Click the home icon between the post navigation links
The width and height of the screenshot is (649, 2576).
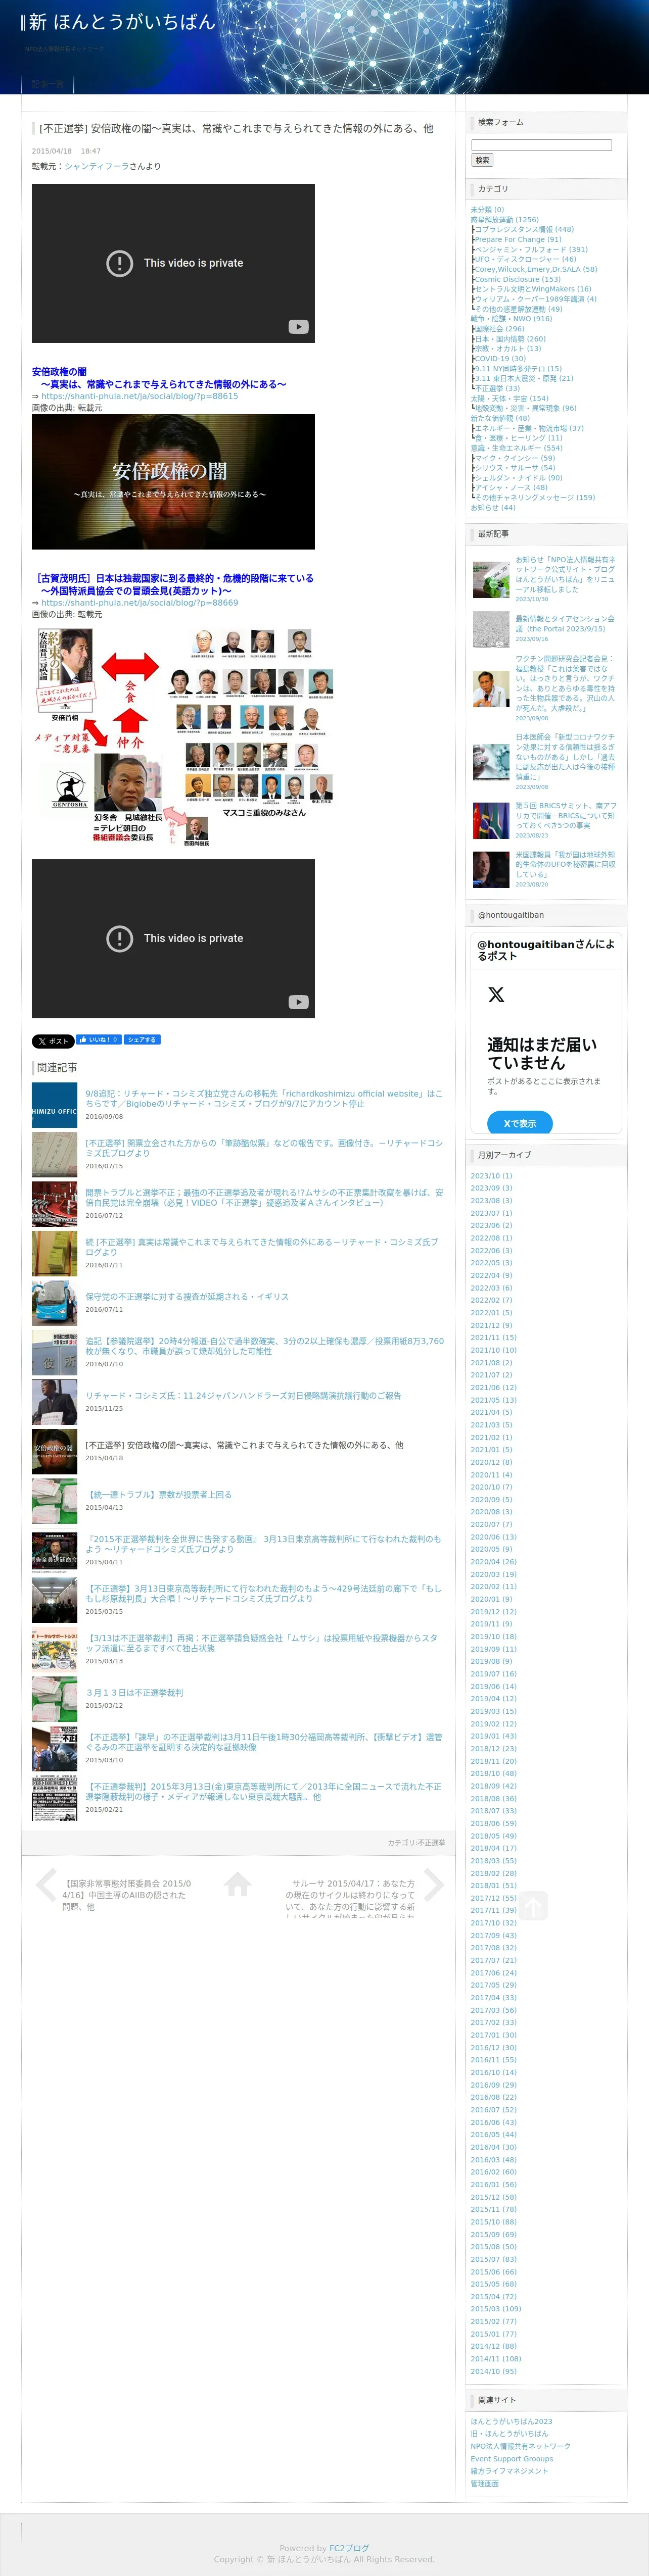pos(238,1884)
